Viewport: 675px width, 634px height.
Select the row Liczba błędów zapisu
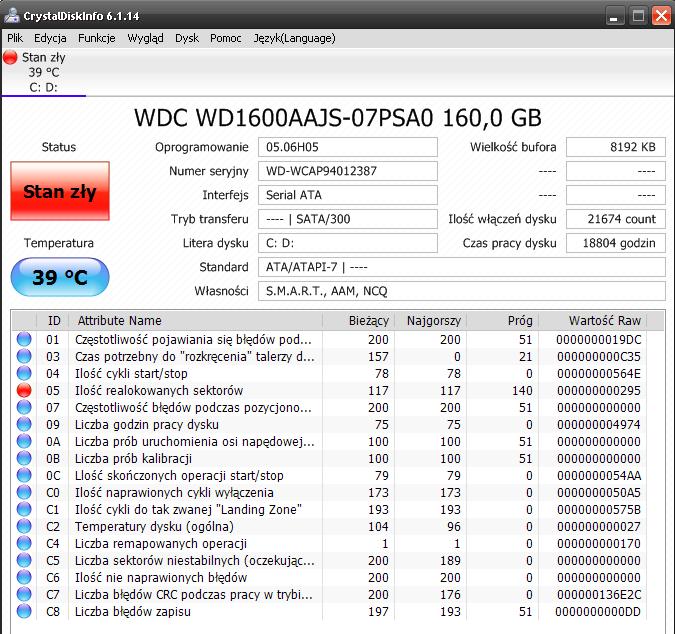click(x=329, y=612)
